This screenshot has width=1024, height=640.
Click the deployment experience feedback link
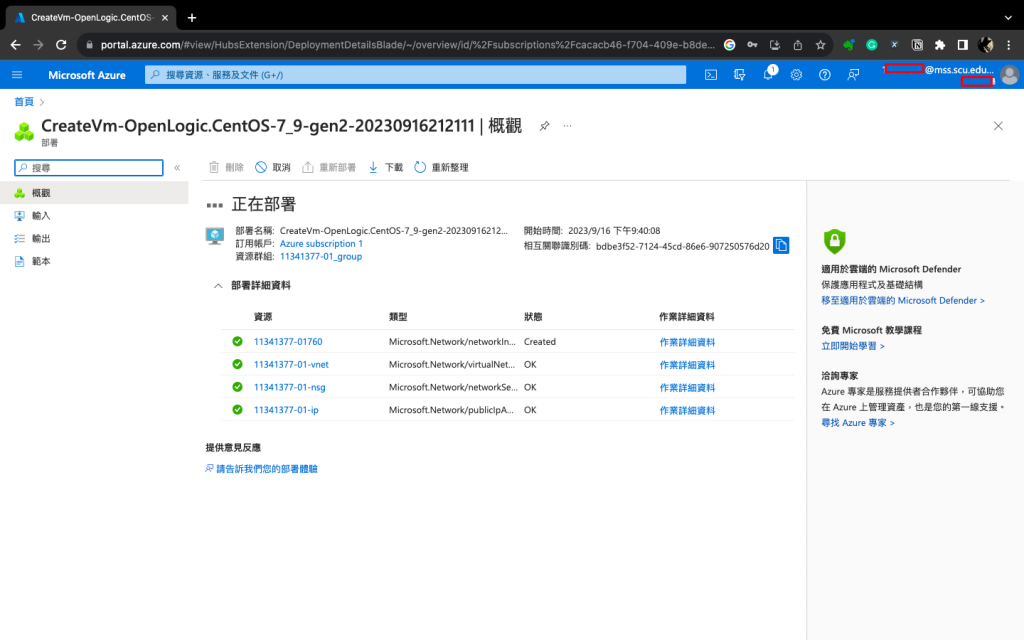(x=266, y=469)
